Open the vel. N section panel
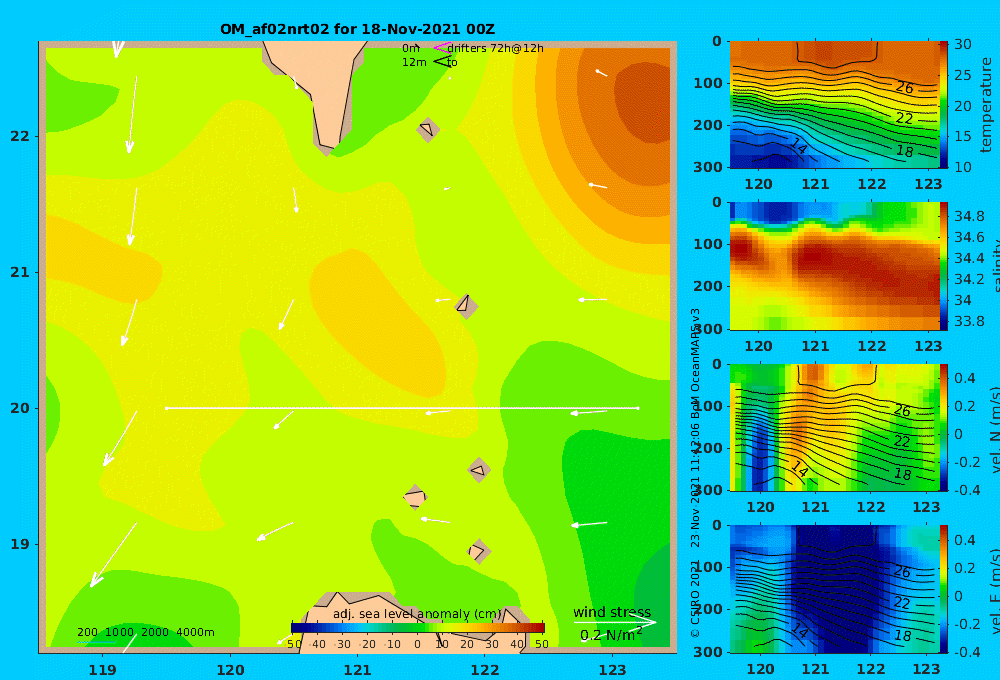1000x680 pixels. 835,427
